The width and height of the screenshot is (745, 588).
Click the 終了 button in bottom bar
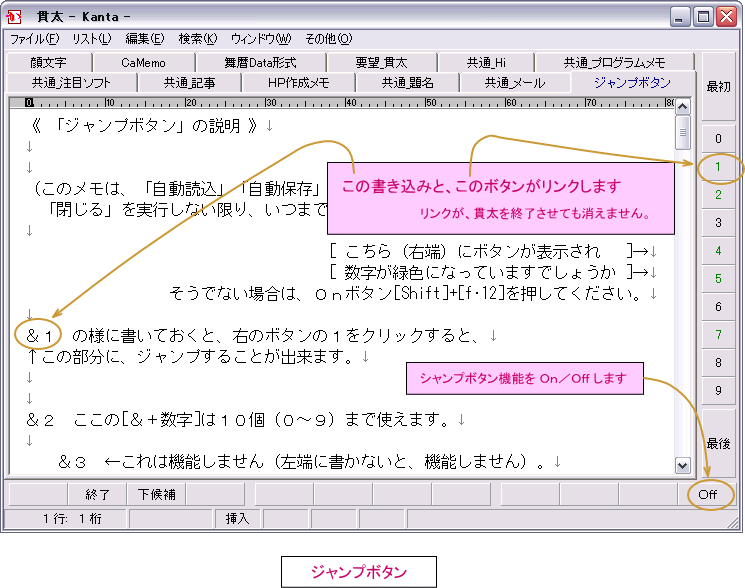pos(98,494)
